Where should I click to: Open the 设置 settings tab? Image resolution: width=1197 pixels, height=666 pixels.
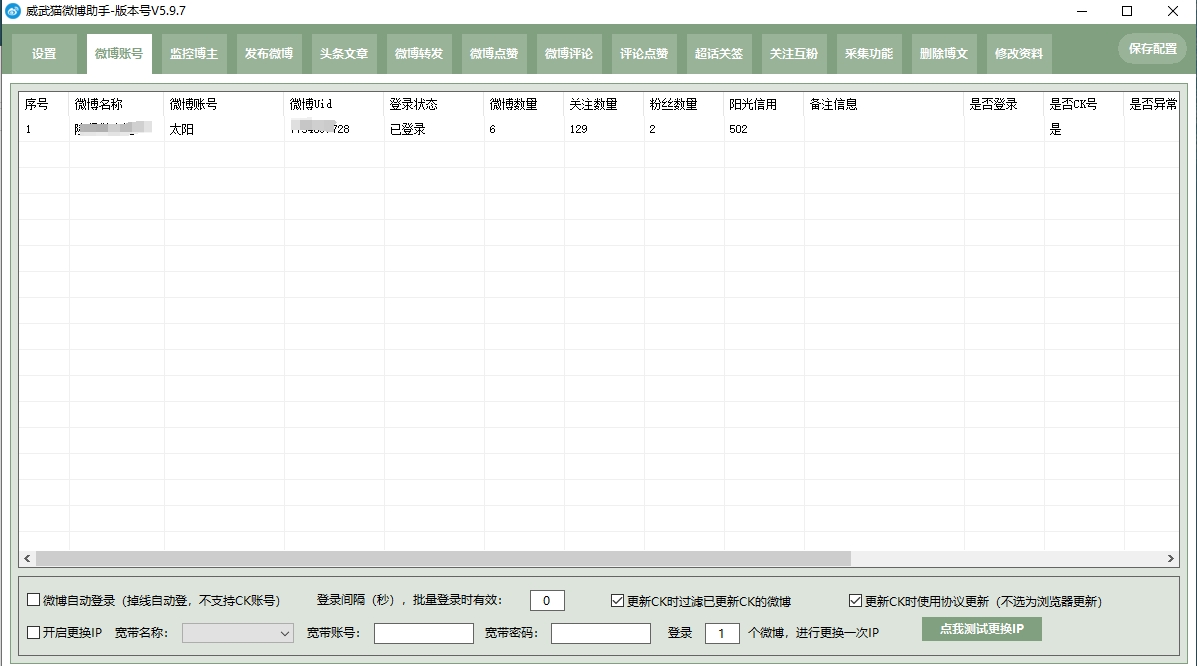click(x=43, y=54)
